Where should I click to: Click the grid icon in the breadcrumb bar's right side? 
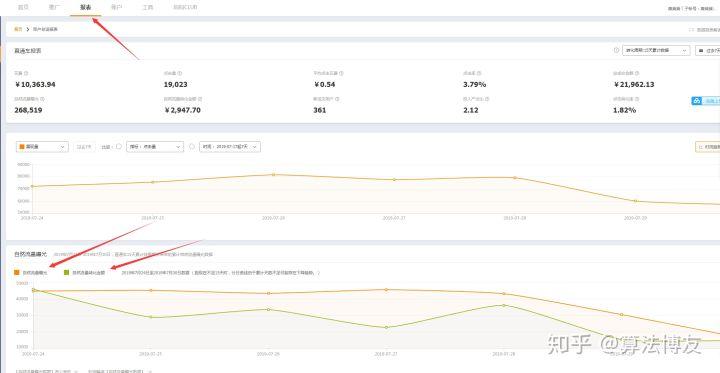(x=691, y=29)
